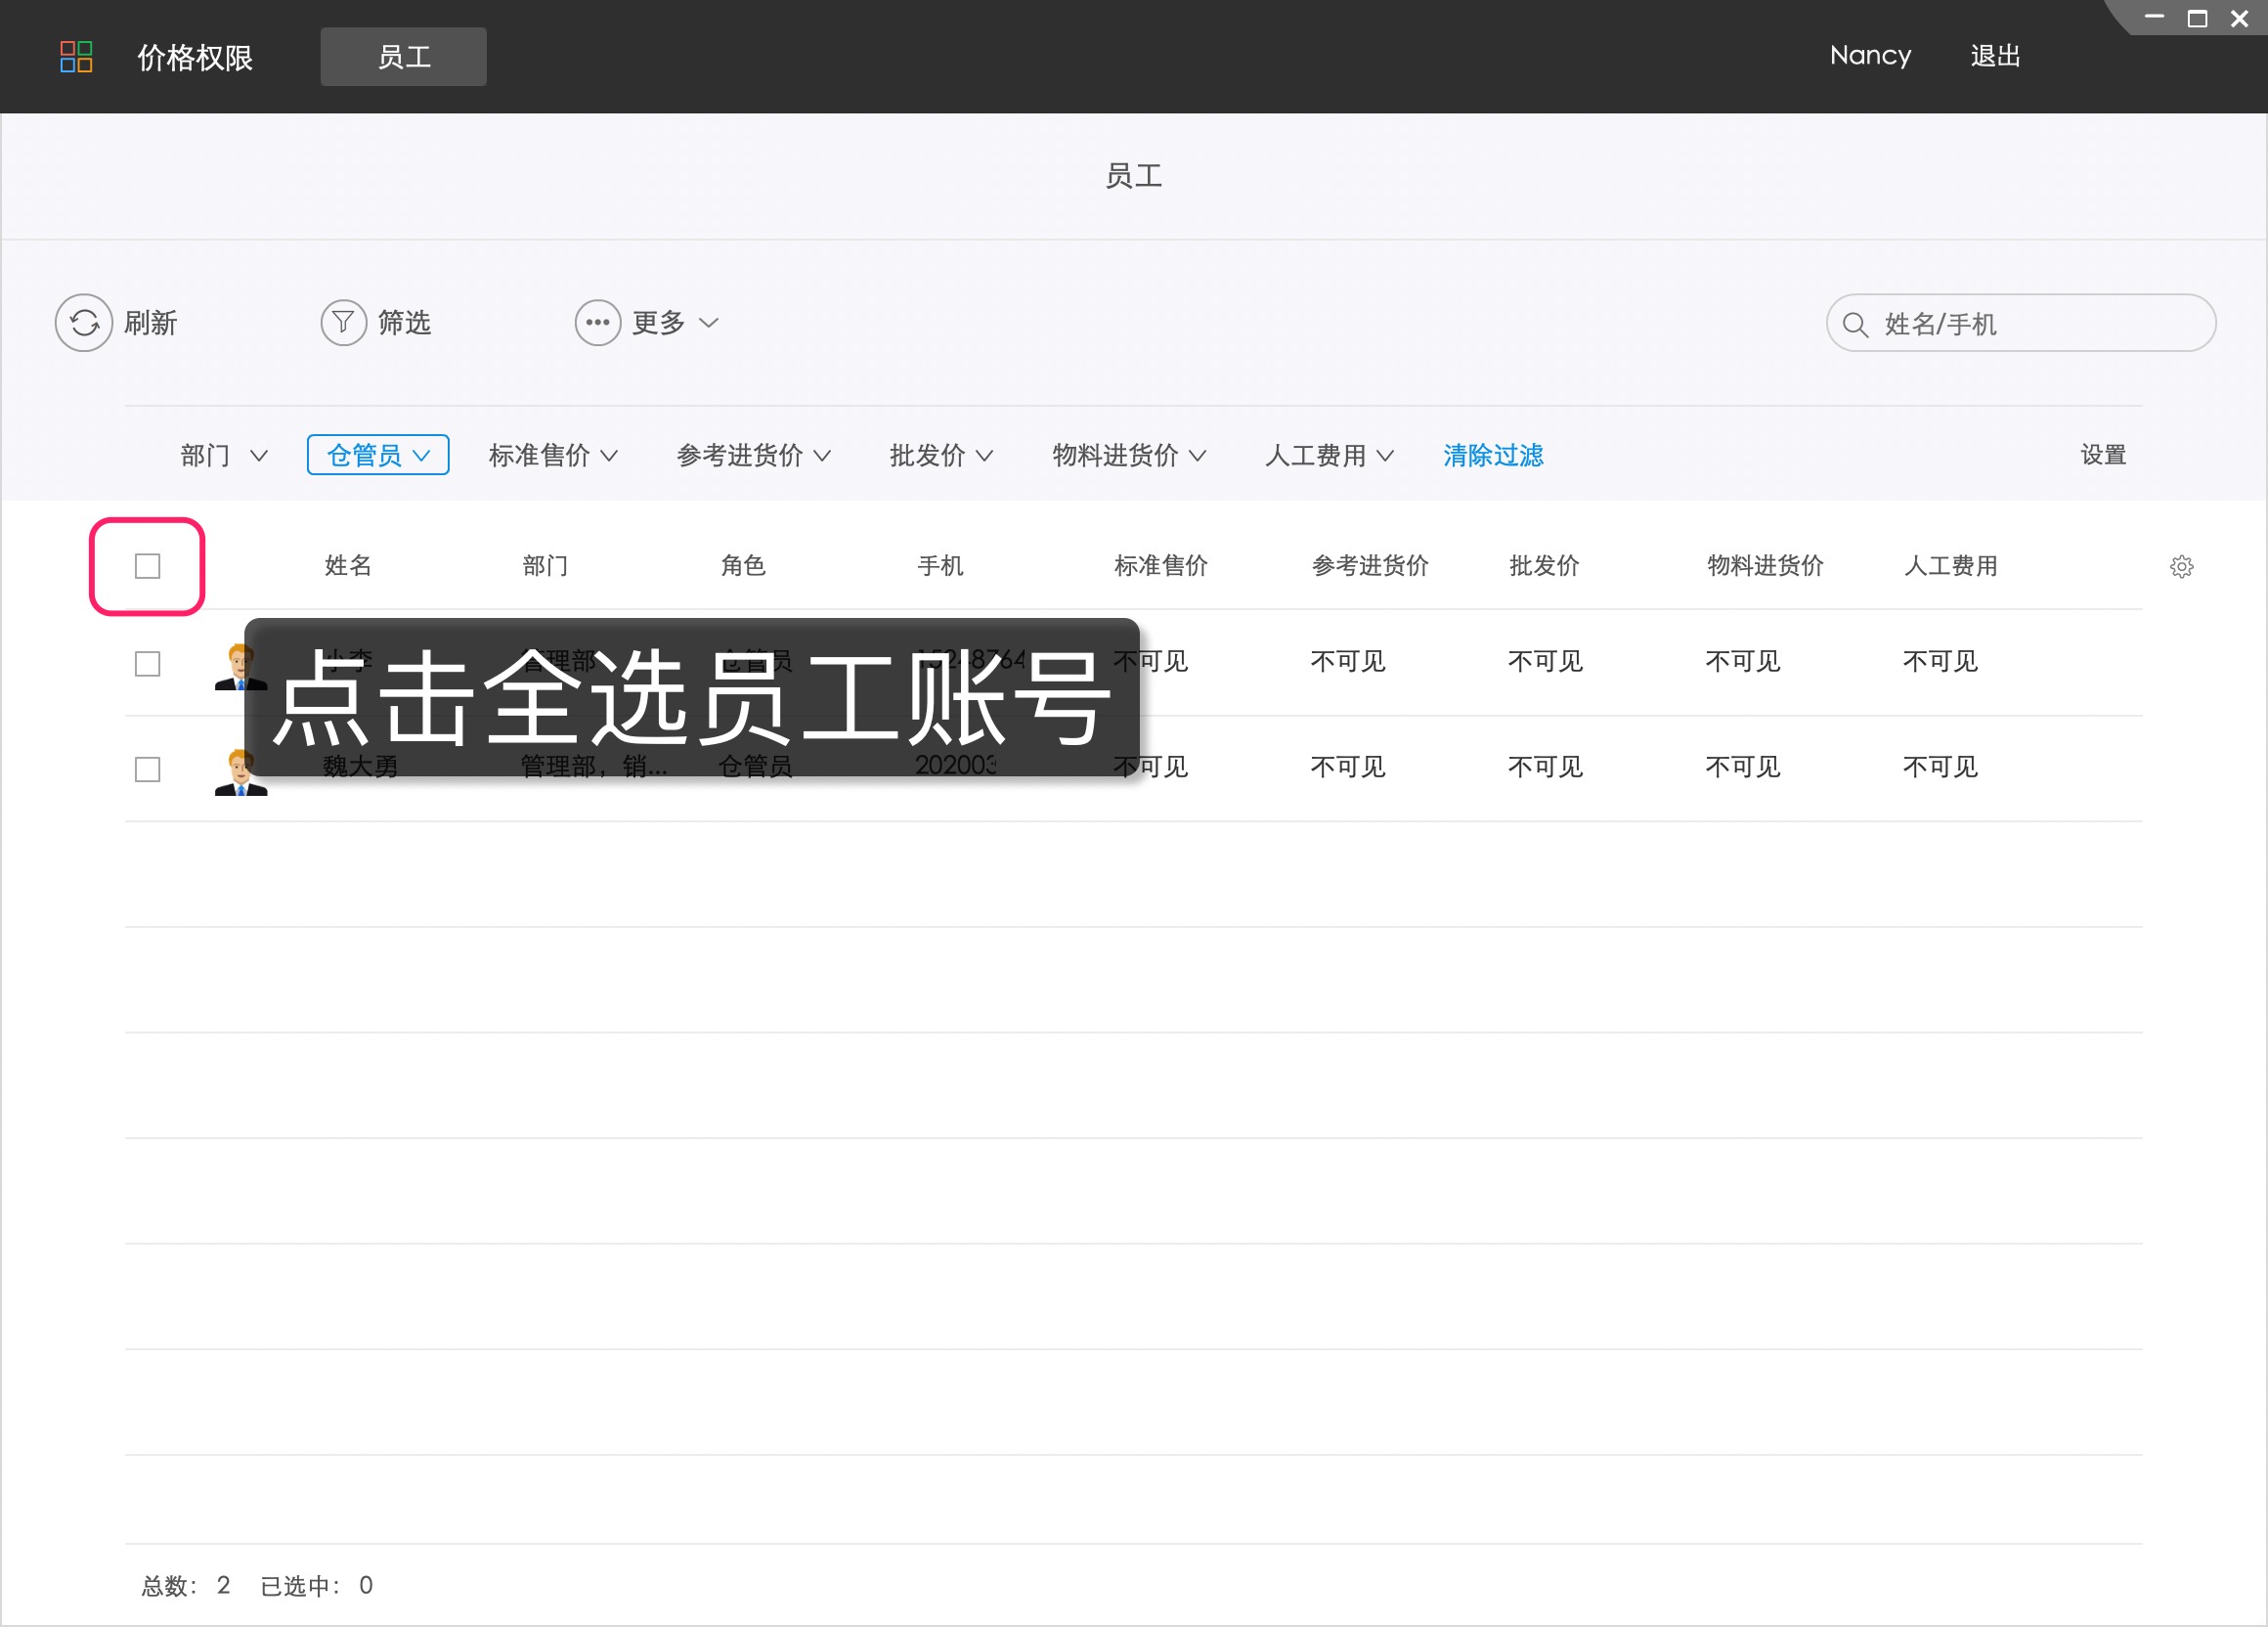2268x1627 pixels.
Task: Select the 员工 tab
Action: click(x=403, y=57)
